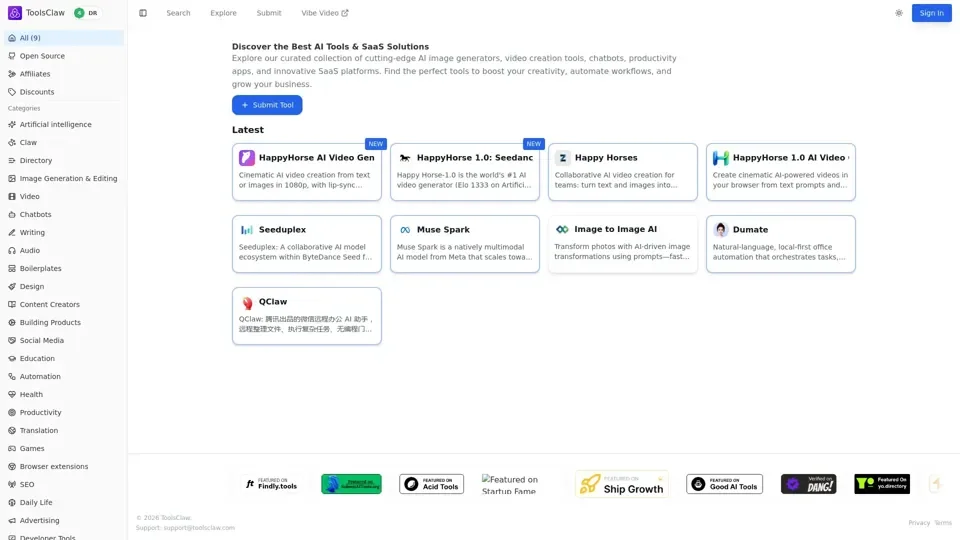
Task: Click the Ship Growth featured badge
Action: (622, 484)
